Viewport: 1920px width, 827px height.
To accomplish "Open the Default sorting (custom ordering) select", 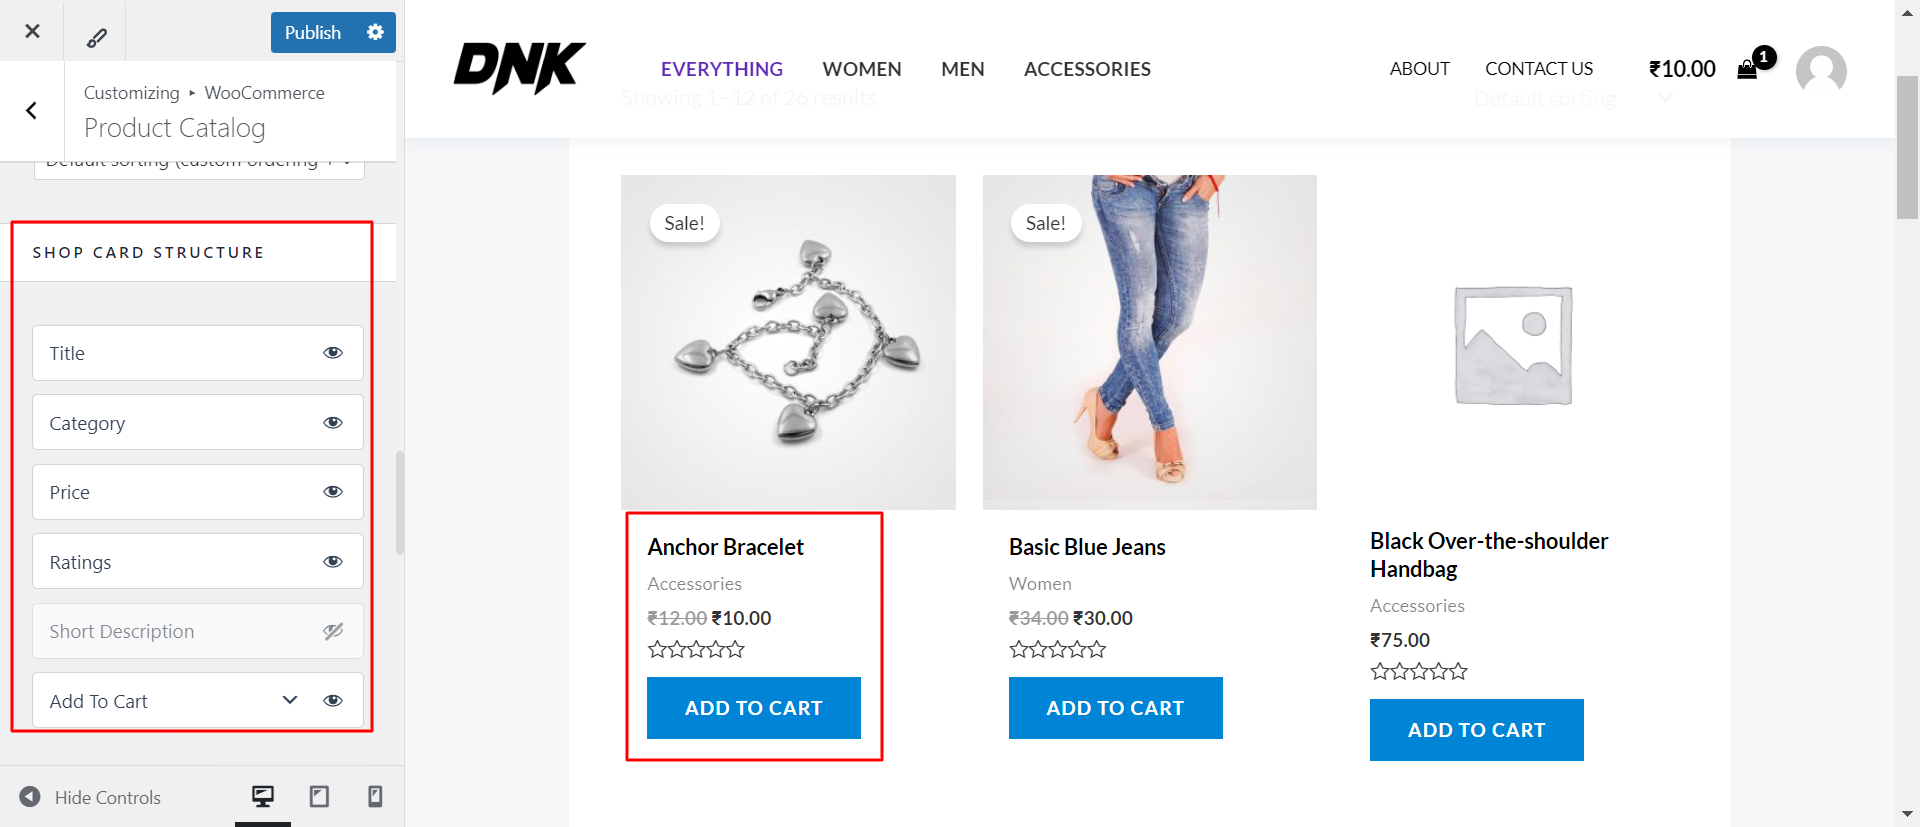I will click(x=197, y=160).
